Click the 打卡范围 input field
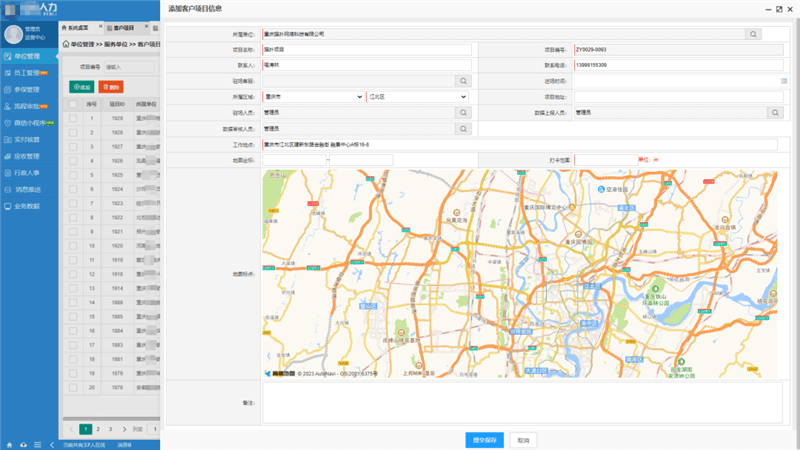This screenshot has height=450, width=800. tap(606, 160)
